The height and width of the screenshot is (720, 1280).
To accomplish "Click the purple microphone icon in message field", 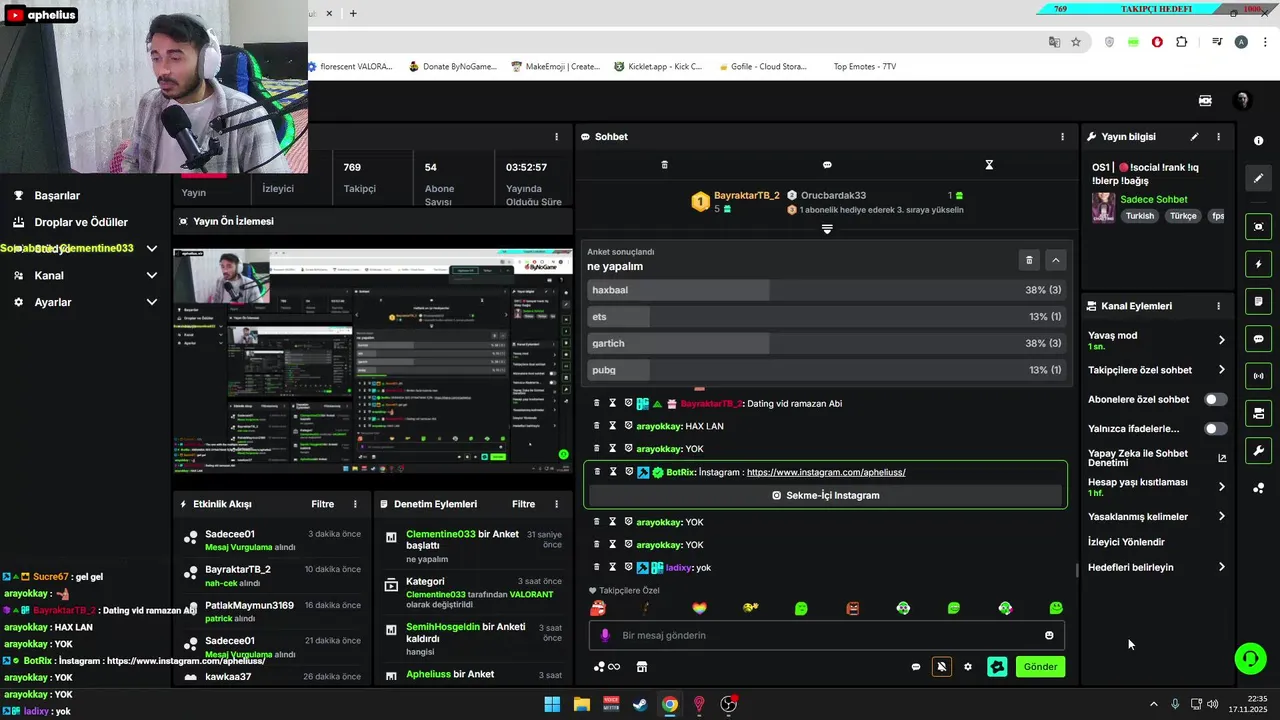I will point(604,635).
